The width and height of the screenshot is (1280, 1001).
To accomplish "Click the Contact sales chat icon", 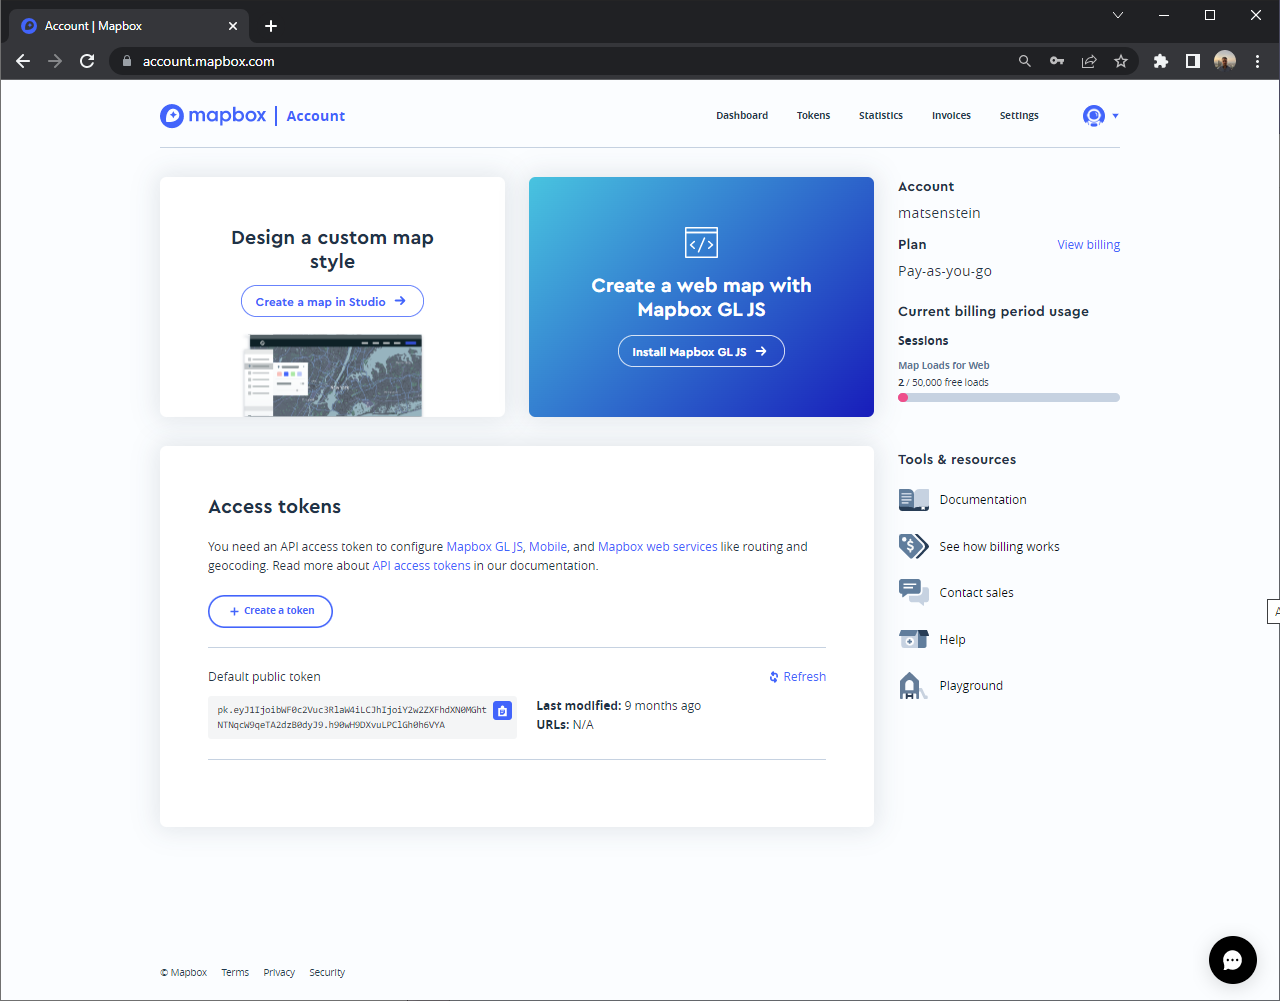I will 913,592.
